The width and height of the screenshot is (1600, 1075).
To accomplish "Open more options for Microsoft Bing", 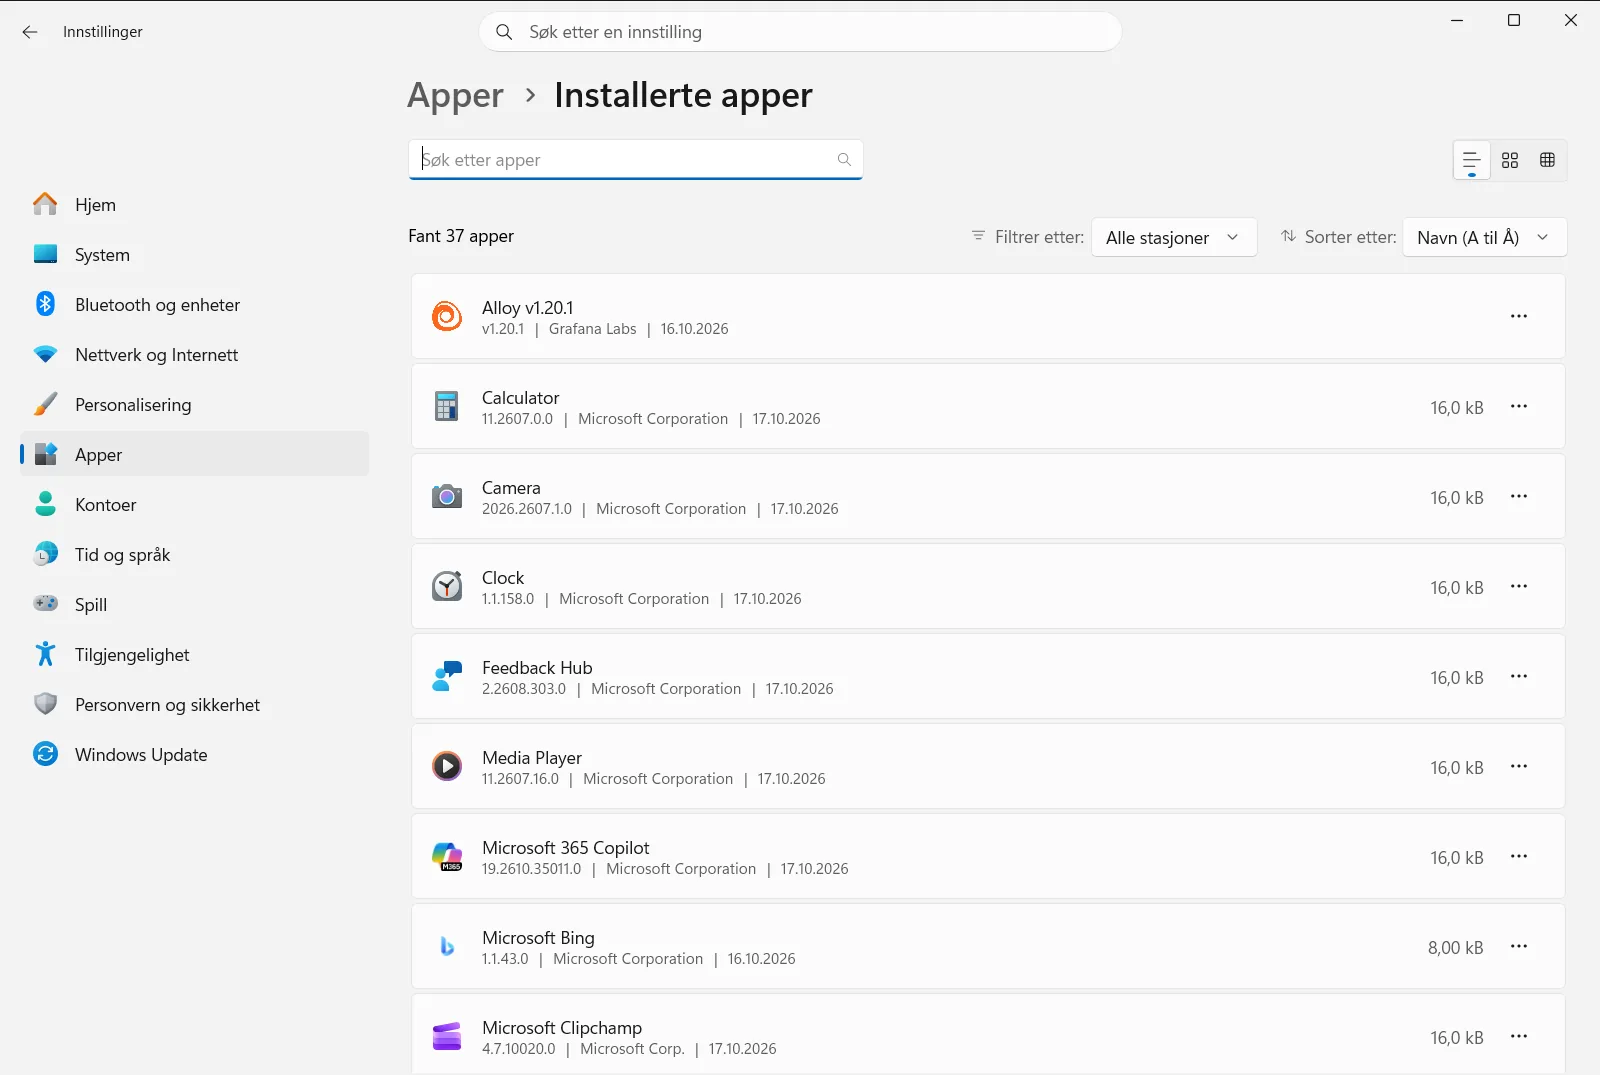I will coord(1519,946).
